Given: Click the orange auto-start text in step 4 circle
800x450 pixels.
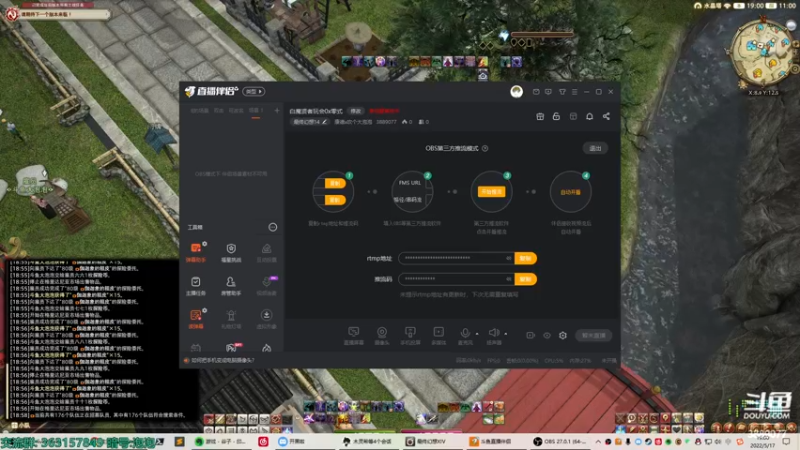Looking at the screenshot, I should click(x=570, y=192).
